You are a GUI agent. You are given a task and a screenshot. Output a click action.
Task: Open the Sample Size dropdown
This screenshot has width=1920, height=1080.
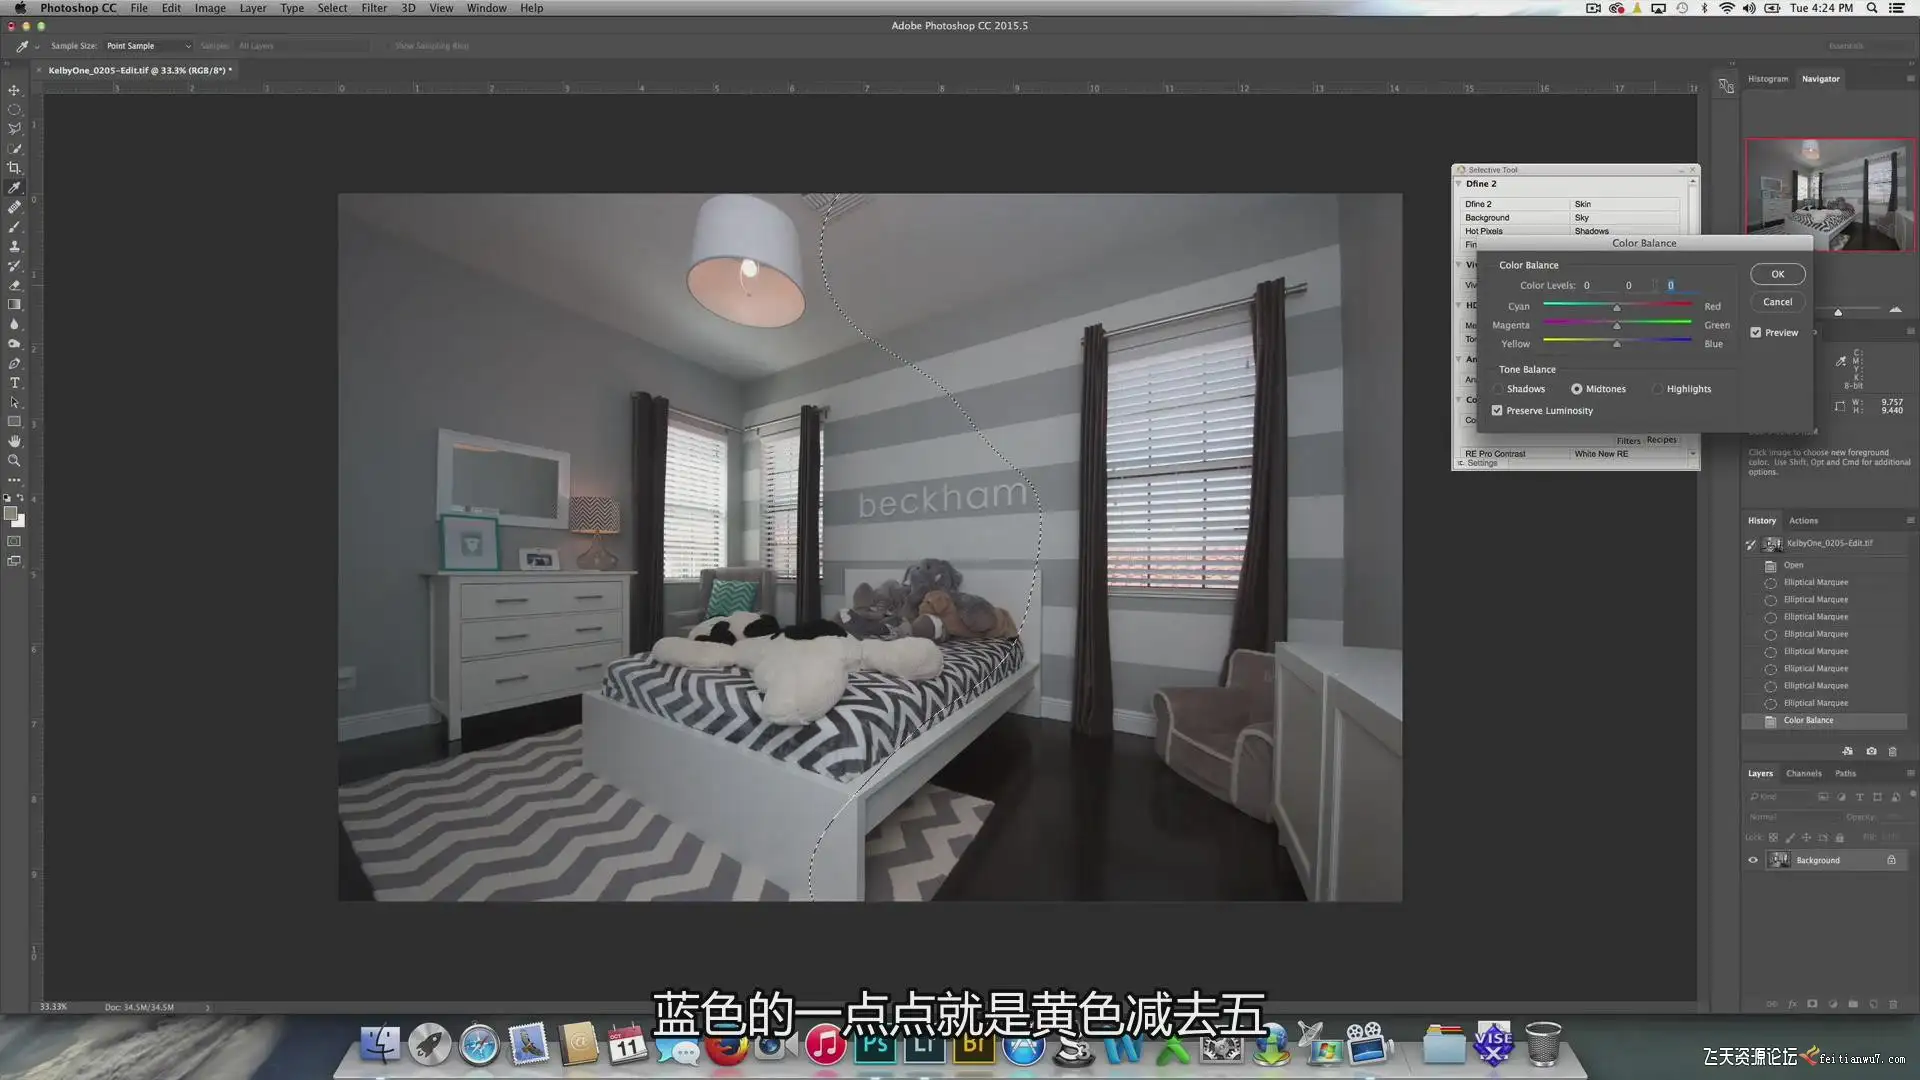pyautogui.click(x=148, y=46)
